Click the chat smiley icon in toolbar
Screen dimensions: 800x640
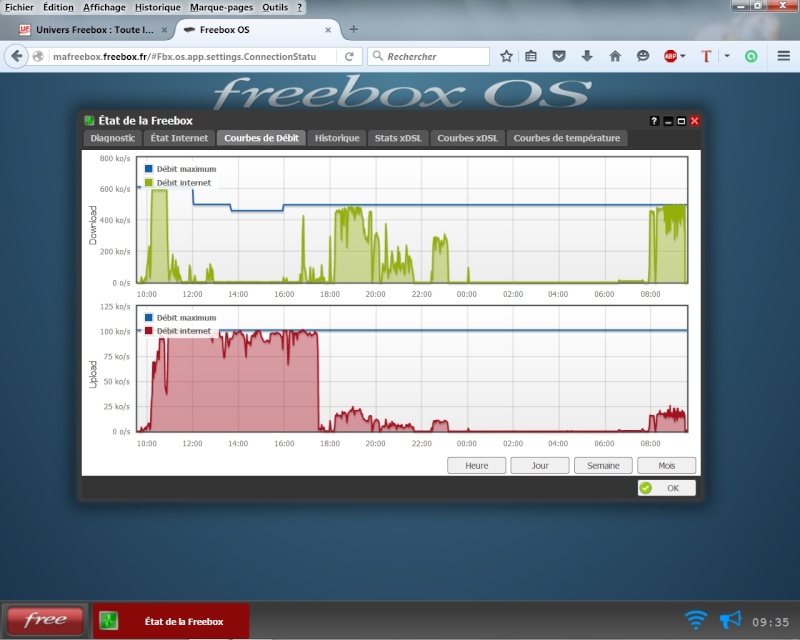(x=643, y=56)
